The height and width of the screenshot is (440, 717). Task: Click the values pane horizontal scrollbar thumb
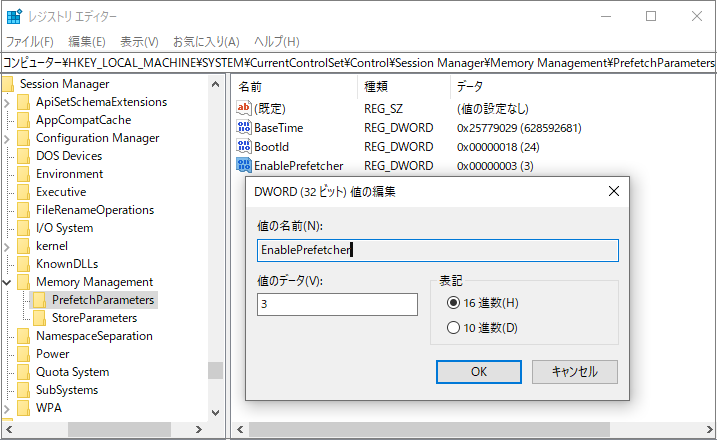429,429
